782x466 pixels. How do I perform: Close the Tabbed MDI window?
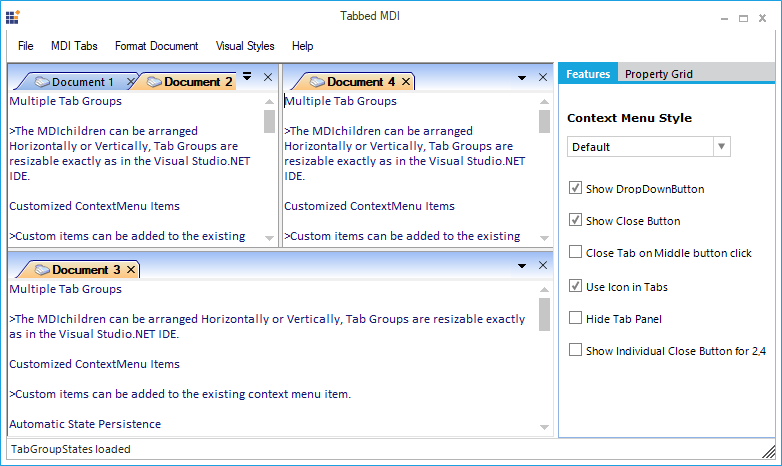[x=763, y=18]
